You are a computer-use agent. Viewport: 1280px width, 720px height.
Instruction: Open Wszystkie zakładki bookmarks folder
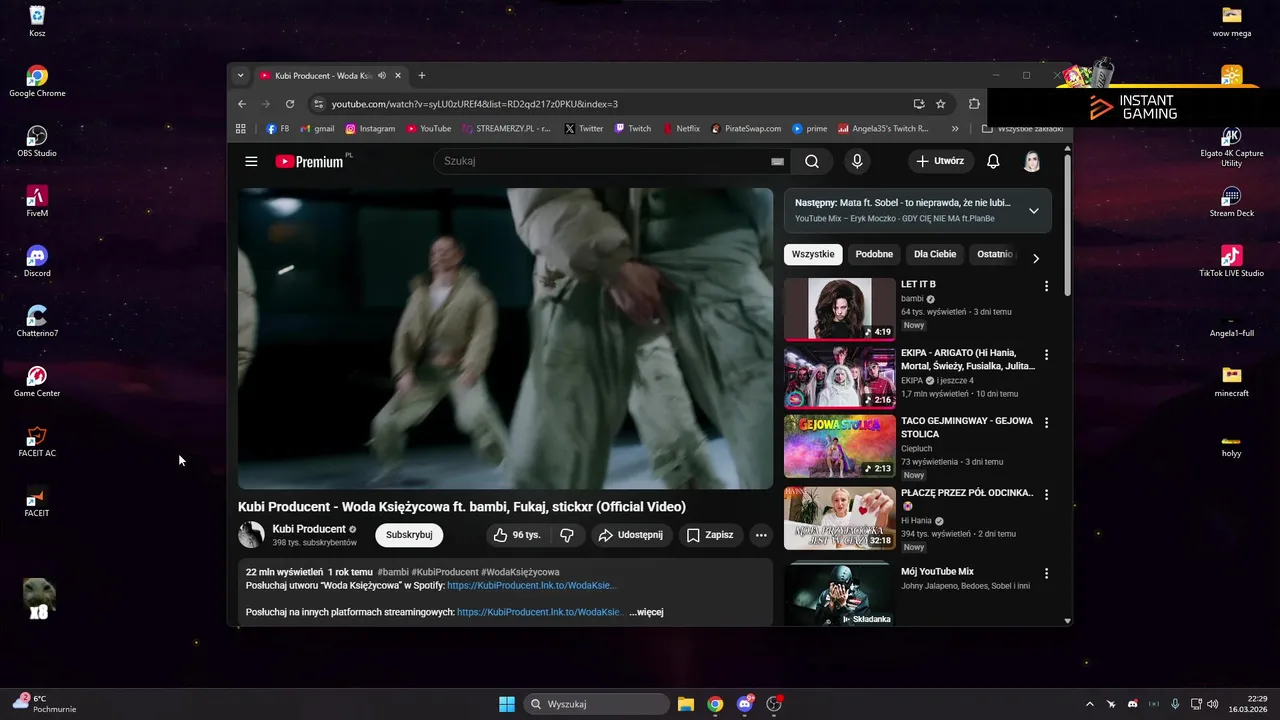[1023, 129]
